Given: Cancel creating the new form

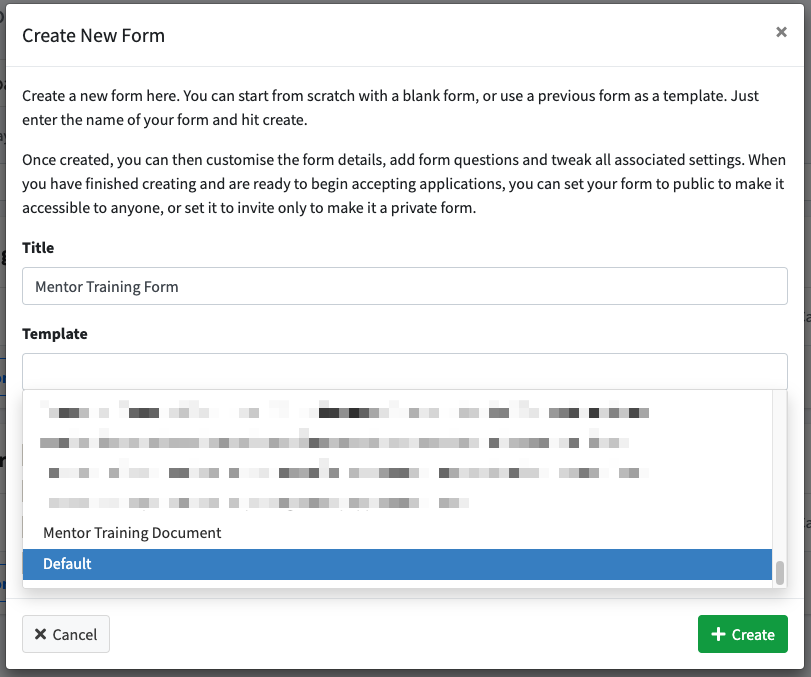Looking at the screenshot, I should click(x=66, y=634).
